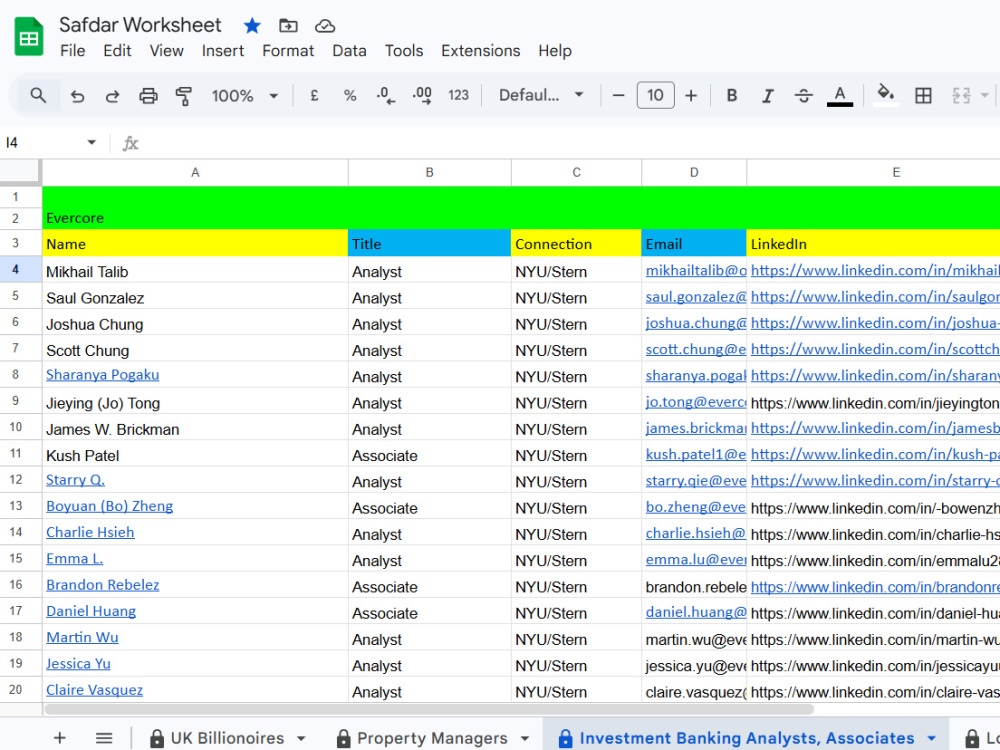Screen dimensions: 1000x750
Task: Open the Tools menu
Action: (404, 51)
